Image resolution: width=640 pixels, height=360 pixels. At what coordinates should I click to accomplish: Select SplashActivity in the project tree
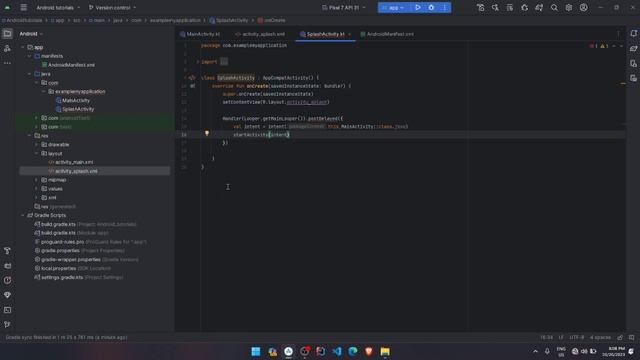click(75, 109)
